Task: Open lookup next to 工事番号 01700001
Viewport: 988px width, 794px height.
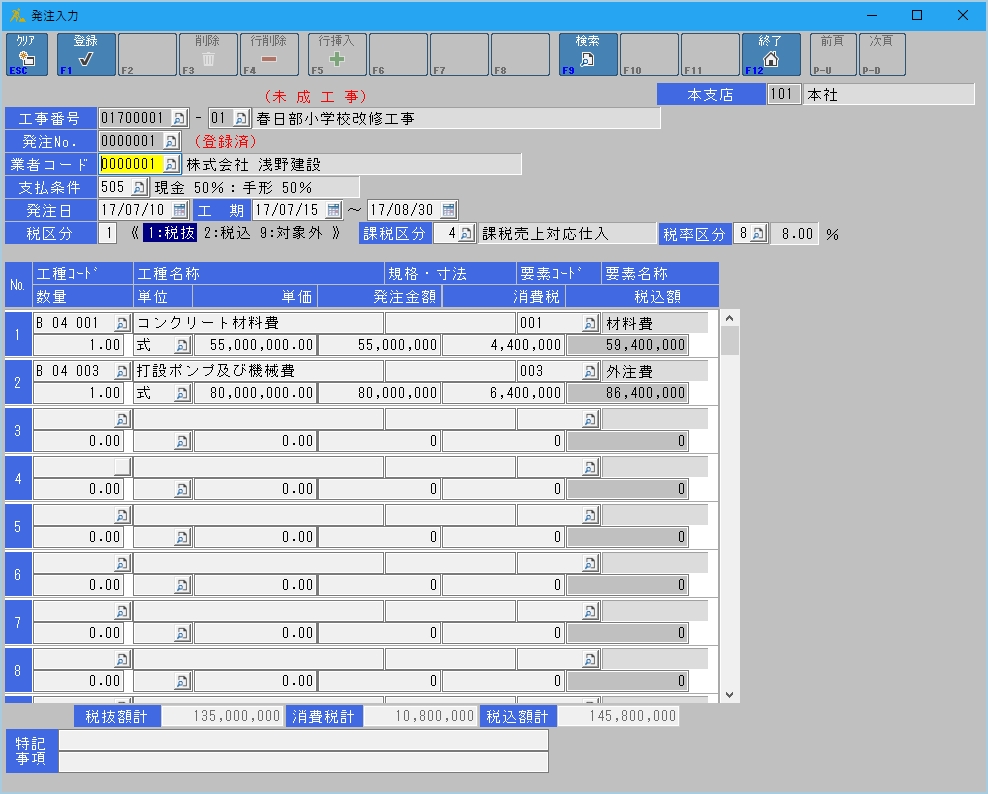Action: pyautogui.click(x=180, y=119)
